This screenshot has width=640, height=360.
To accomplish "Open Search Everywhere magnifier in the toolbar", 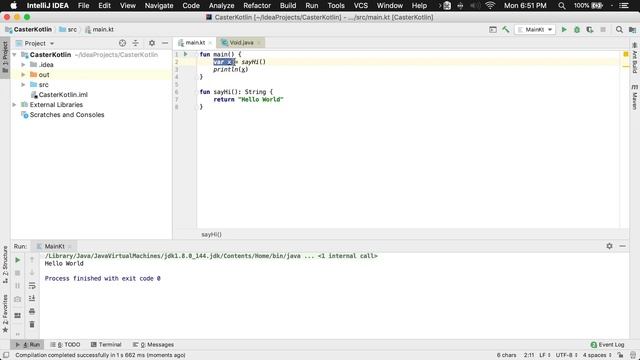I will pyautogui.click(x=619, y=29).
